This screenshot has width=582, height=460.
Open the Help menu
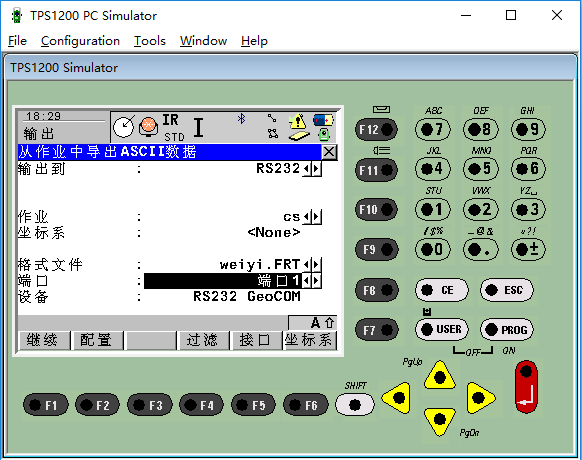254,41
